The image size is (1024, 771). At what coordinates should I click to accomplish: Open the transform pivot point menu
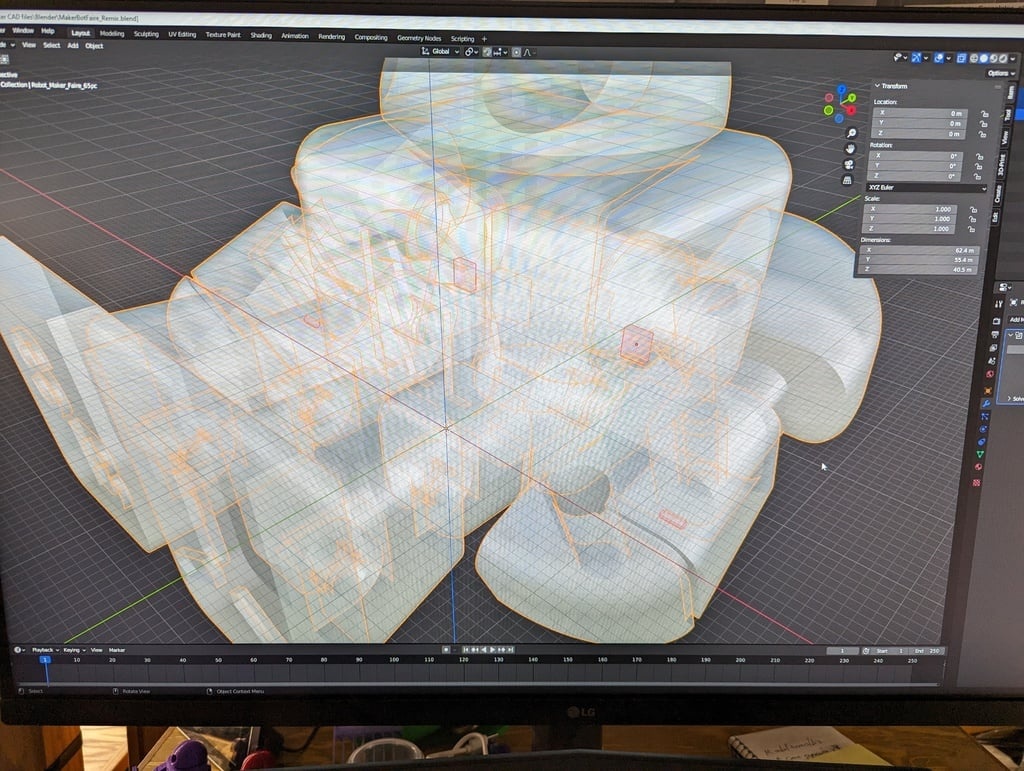[471, 52]
